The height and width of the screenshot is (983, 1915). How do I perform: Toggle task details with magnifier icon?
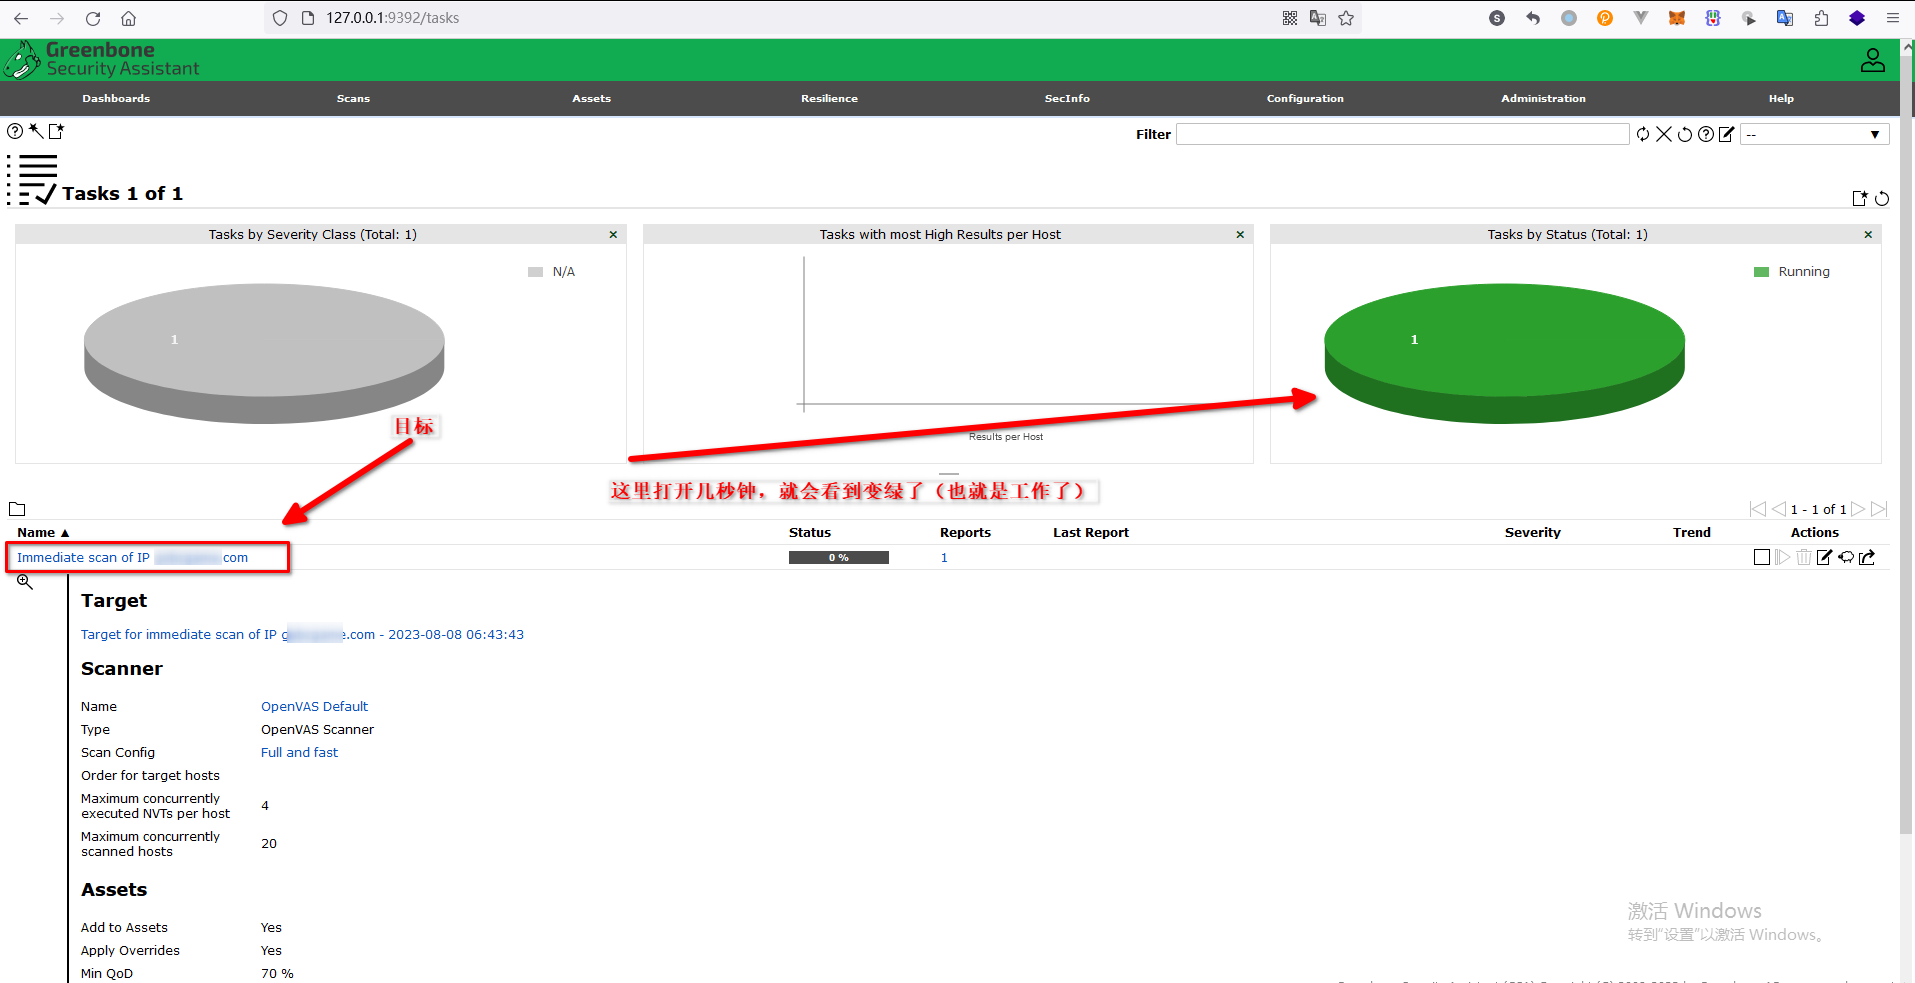coord(25,582)
